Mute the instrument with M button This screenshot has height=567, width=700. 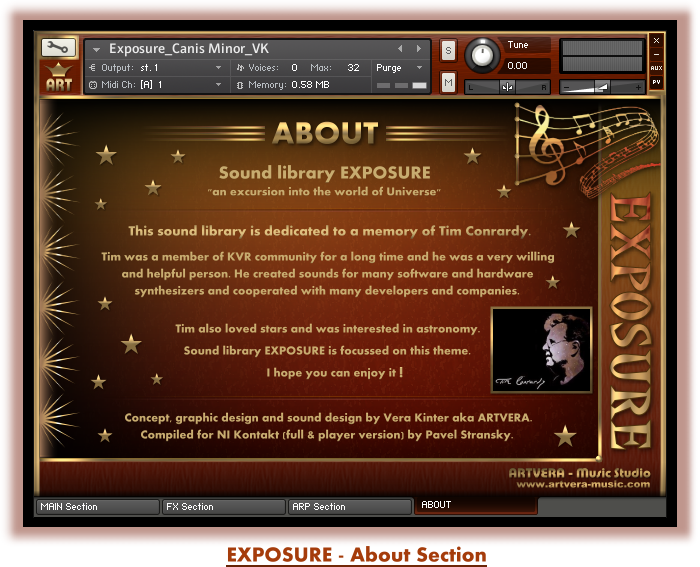448,81
